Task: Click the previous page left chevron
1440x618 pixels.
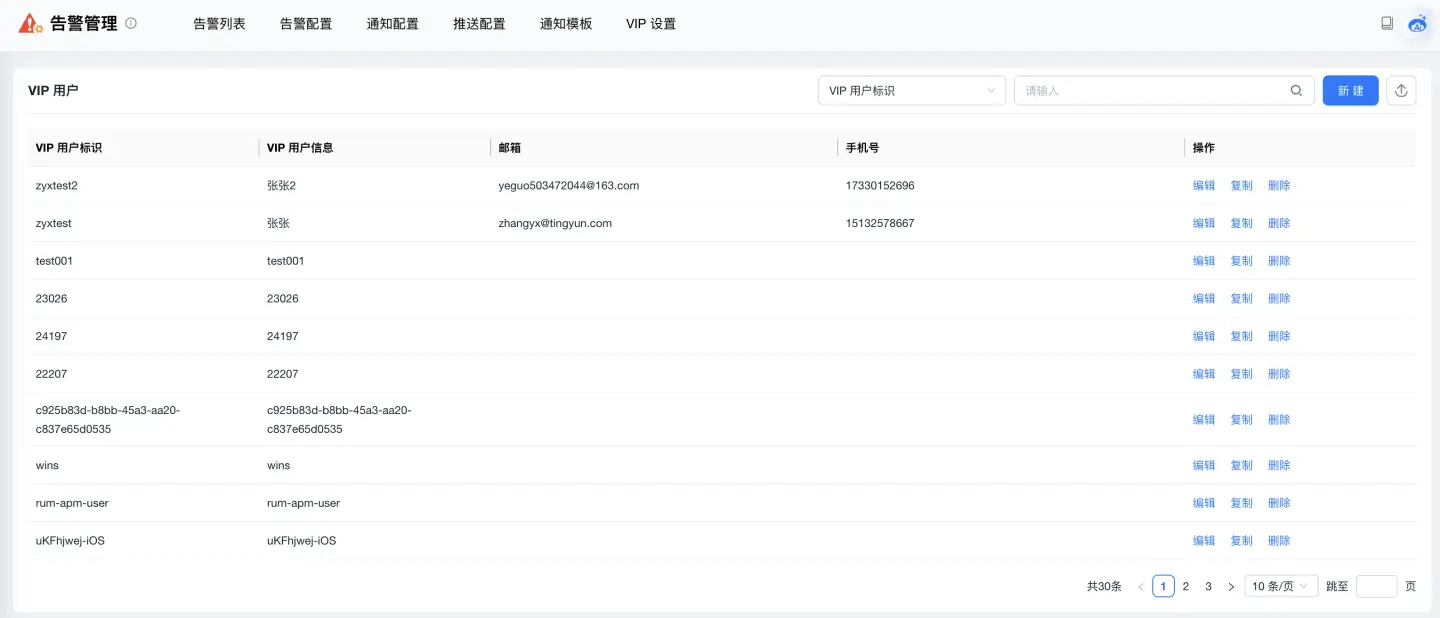Action: pyautogui.click(x=1140, y=586)
